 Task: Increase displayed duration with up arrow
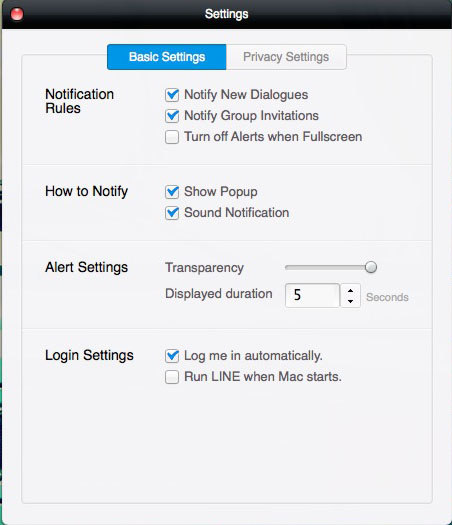(351, 290)
